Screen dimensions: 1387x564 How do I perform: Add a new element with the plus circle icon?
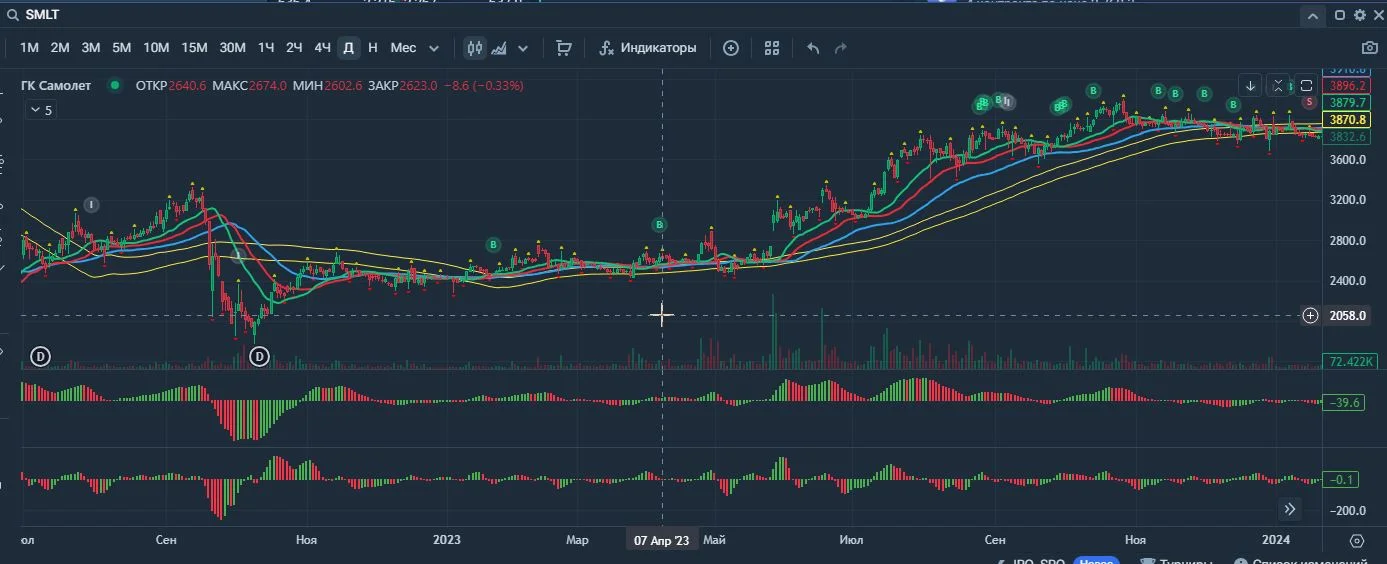point(731,48)
